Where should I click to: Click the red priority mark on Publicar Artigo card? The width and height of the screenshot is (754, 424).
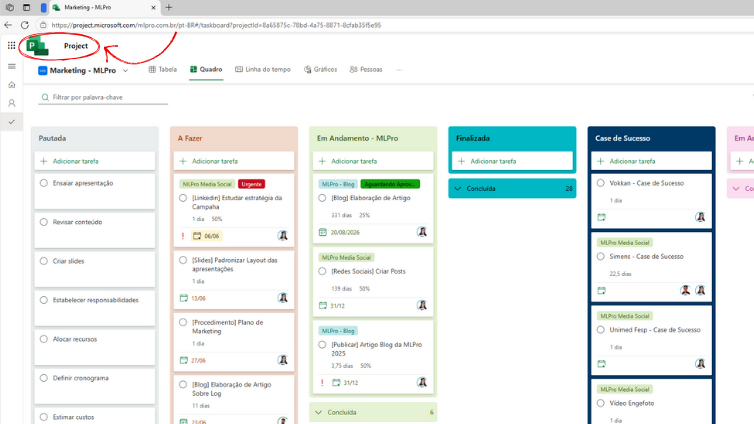click(x=322, y=383)
